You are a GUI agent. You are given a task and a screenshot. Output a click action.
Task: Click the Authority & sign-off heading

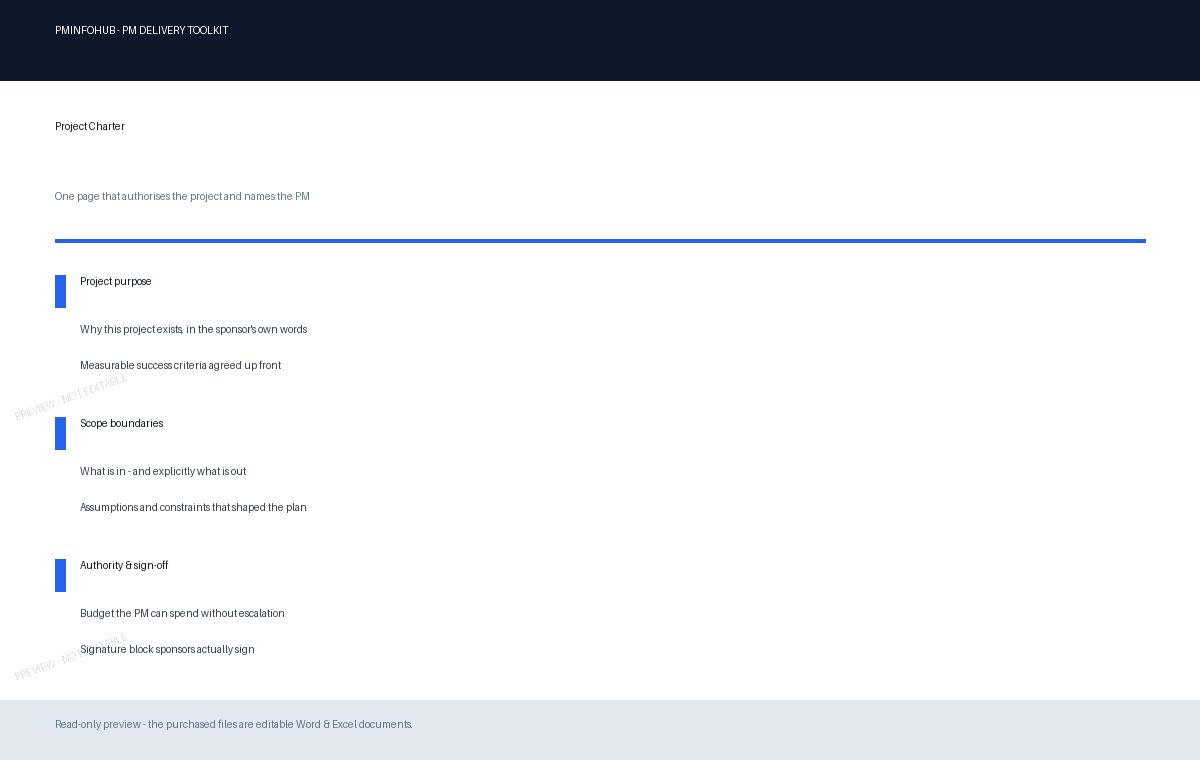pyautogui.click(x=124, y=565)
